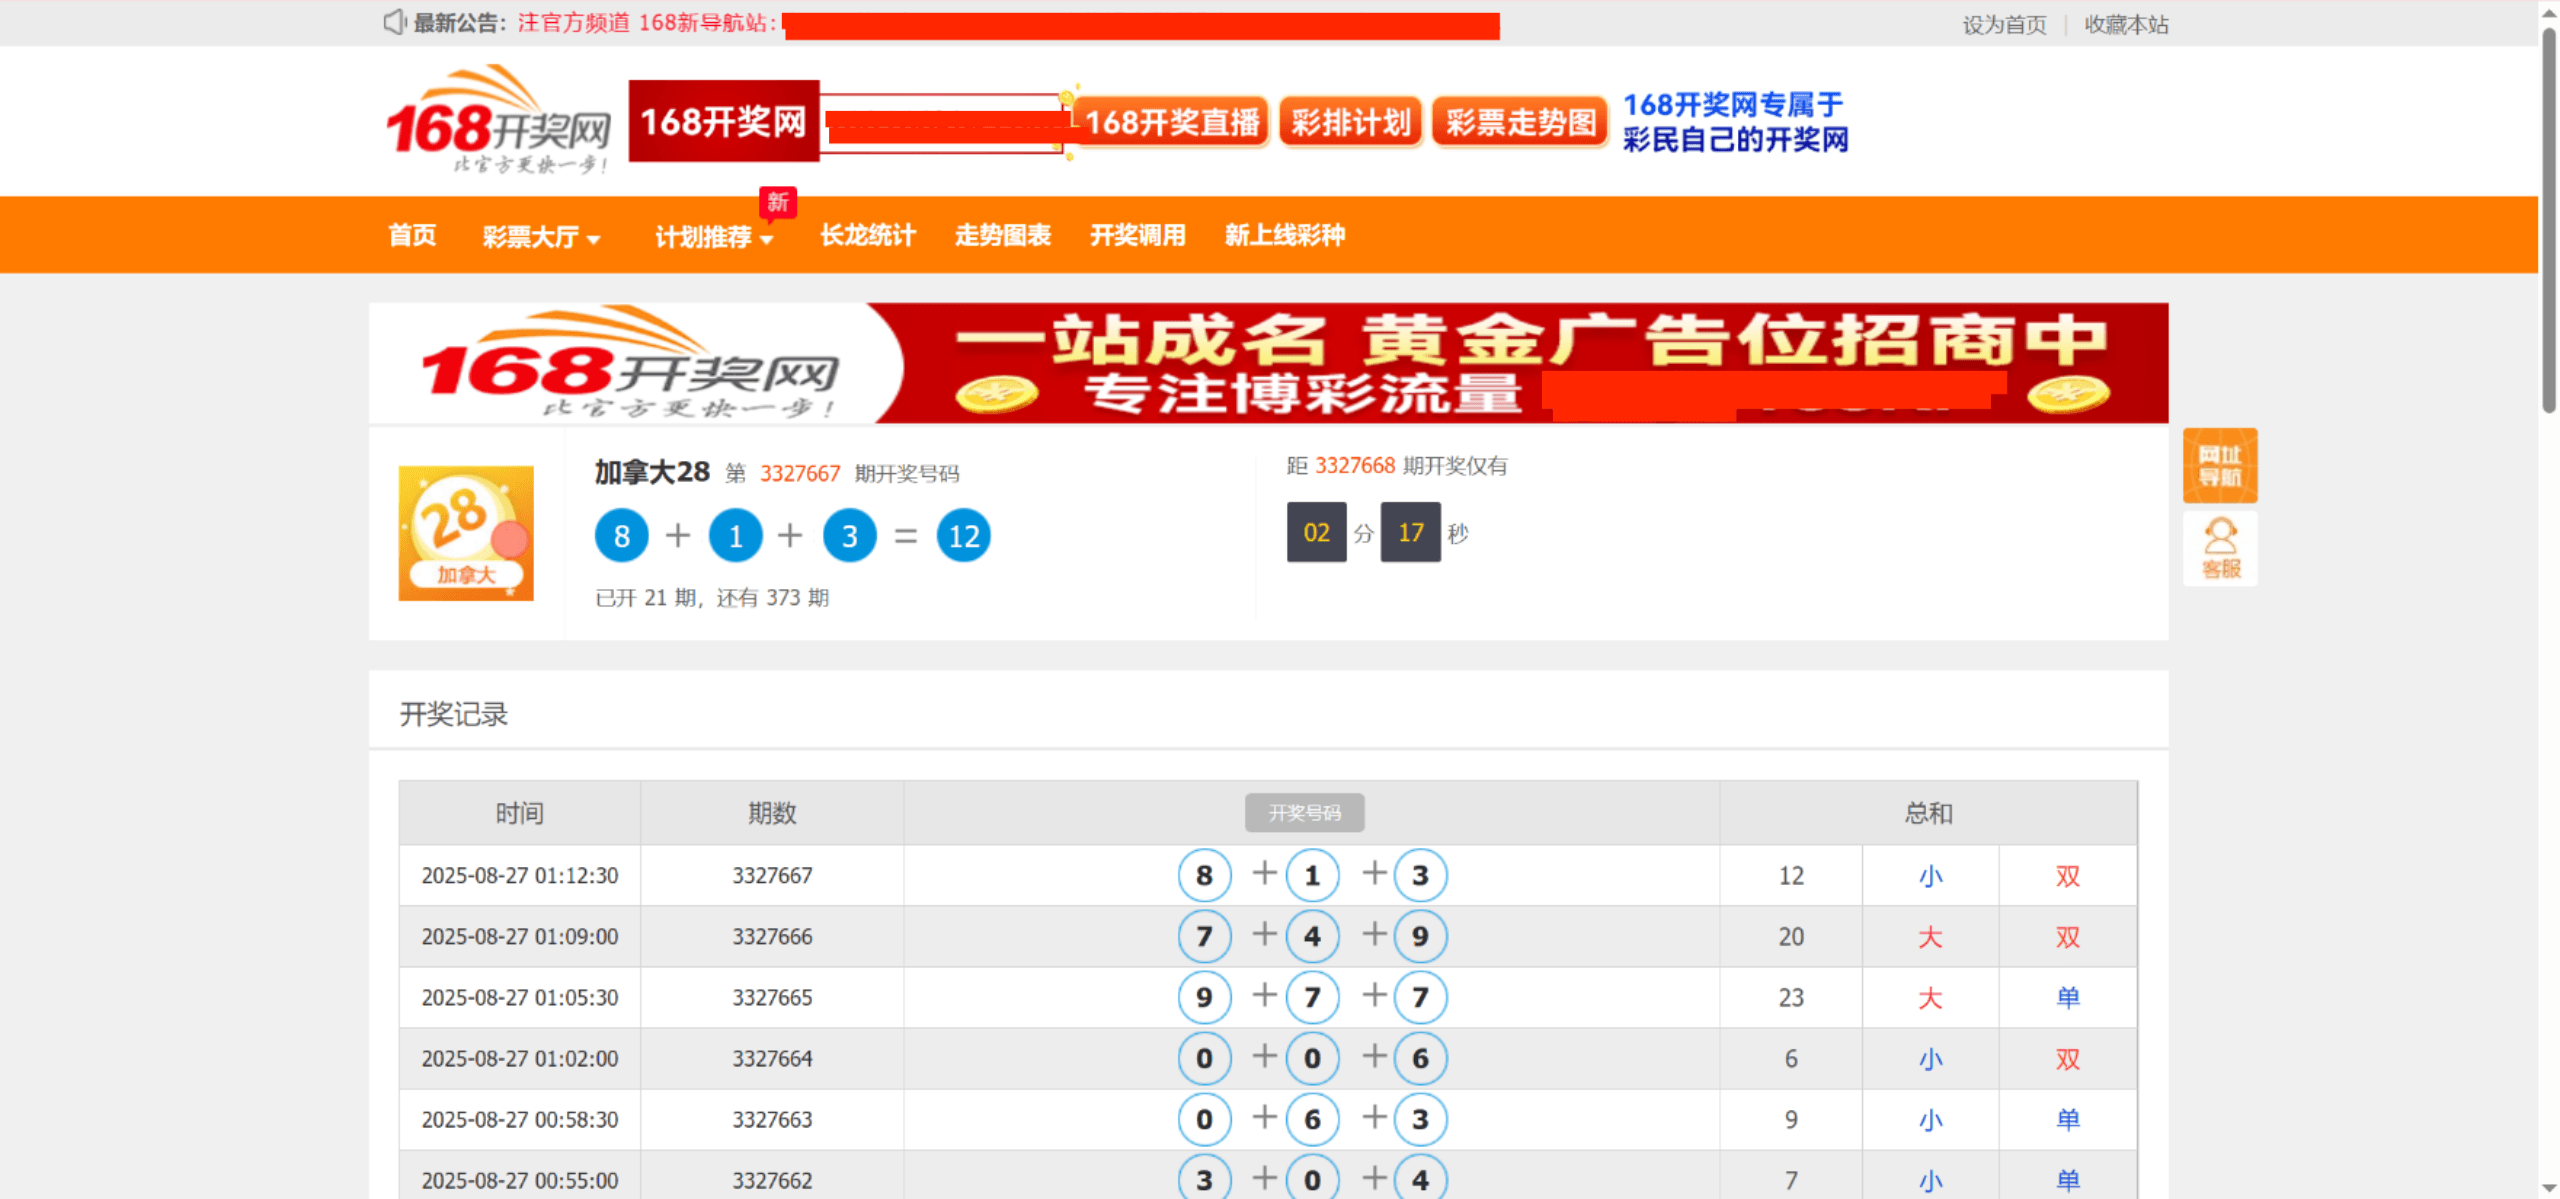Click the blue result ball 12
This screenshot has width=2560, height=1199.
pyautogui.click(x=963, y=536)
